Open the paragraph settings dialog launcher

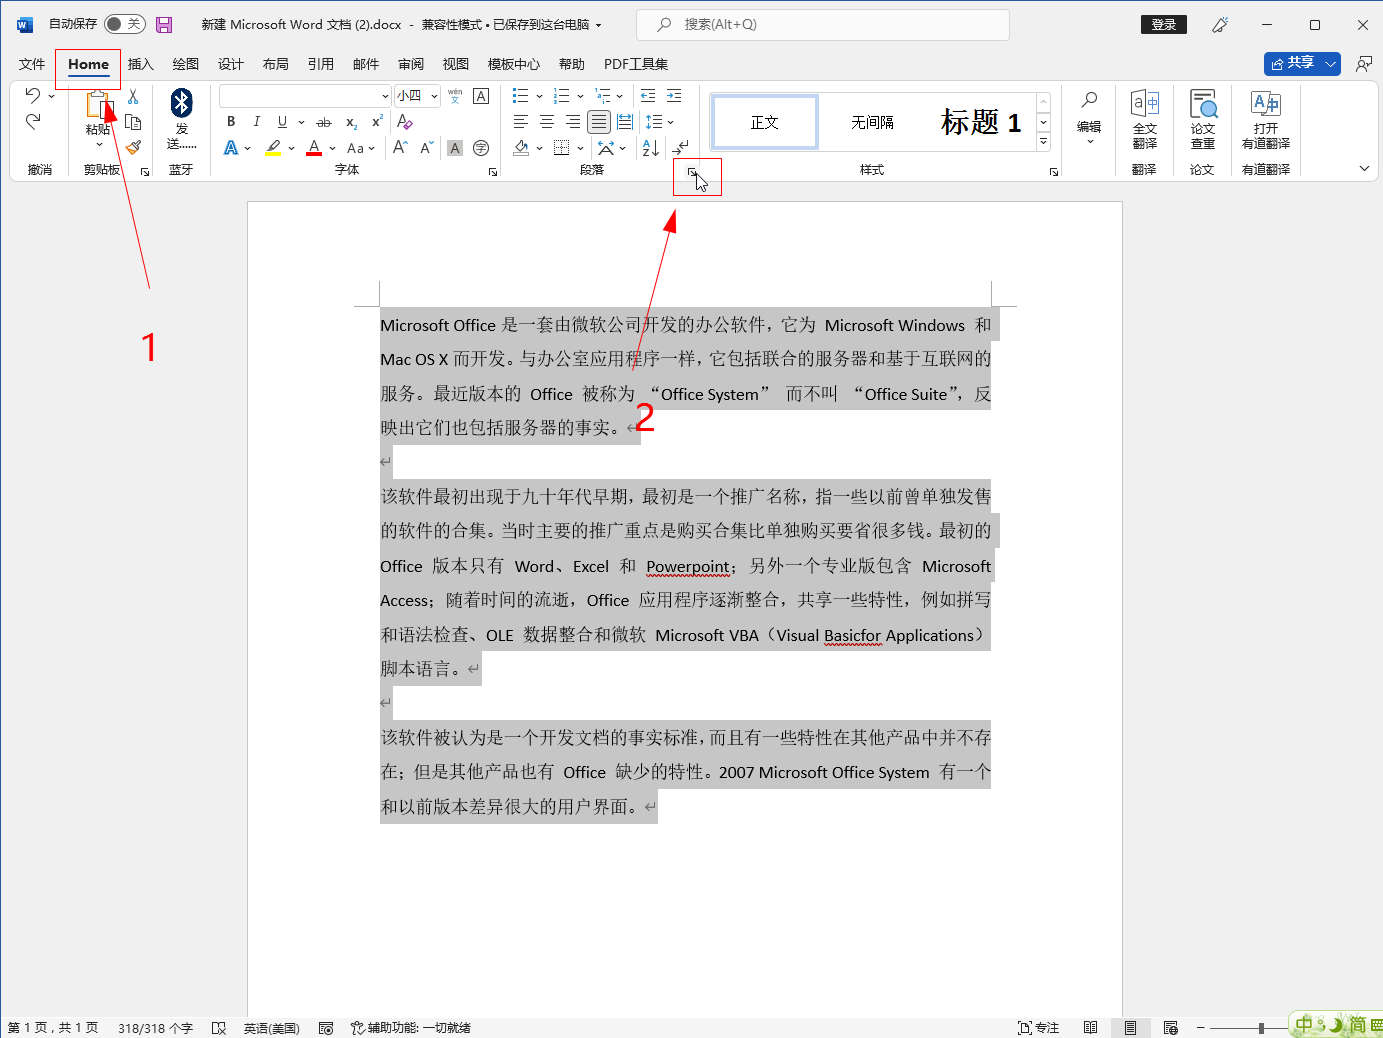pos(691,173)
